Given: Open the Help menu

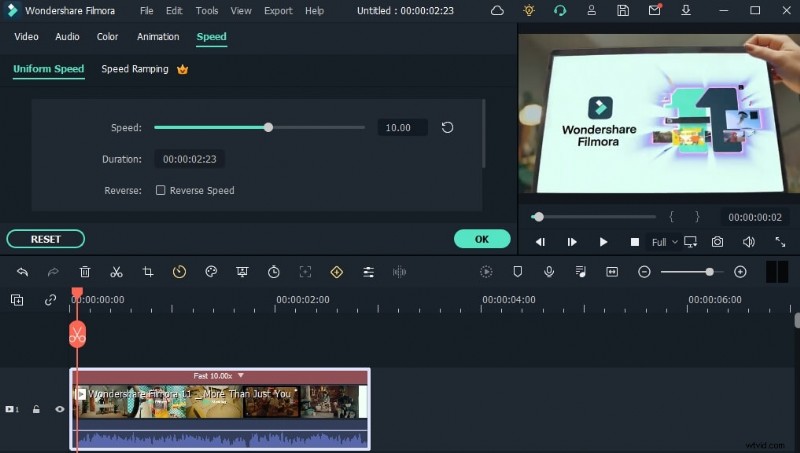Looking at the screenshot, I should 314,11.
